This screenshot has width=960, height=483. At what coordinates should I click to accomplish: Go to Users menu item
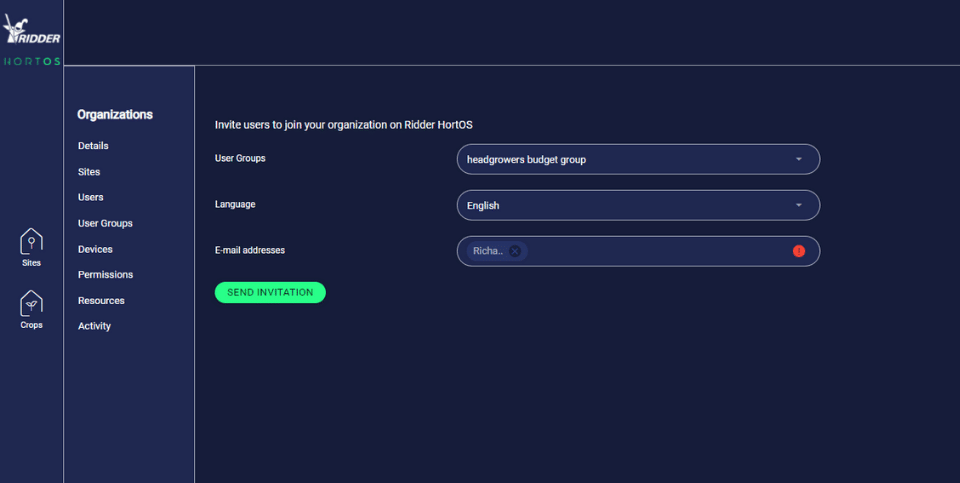(91, 197)
